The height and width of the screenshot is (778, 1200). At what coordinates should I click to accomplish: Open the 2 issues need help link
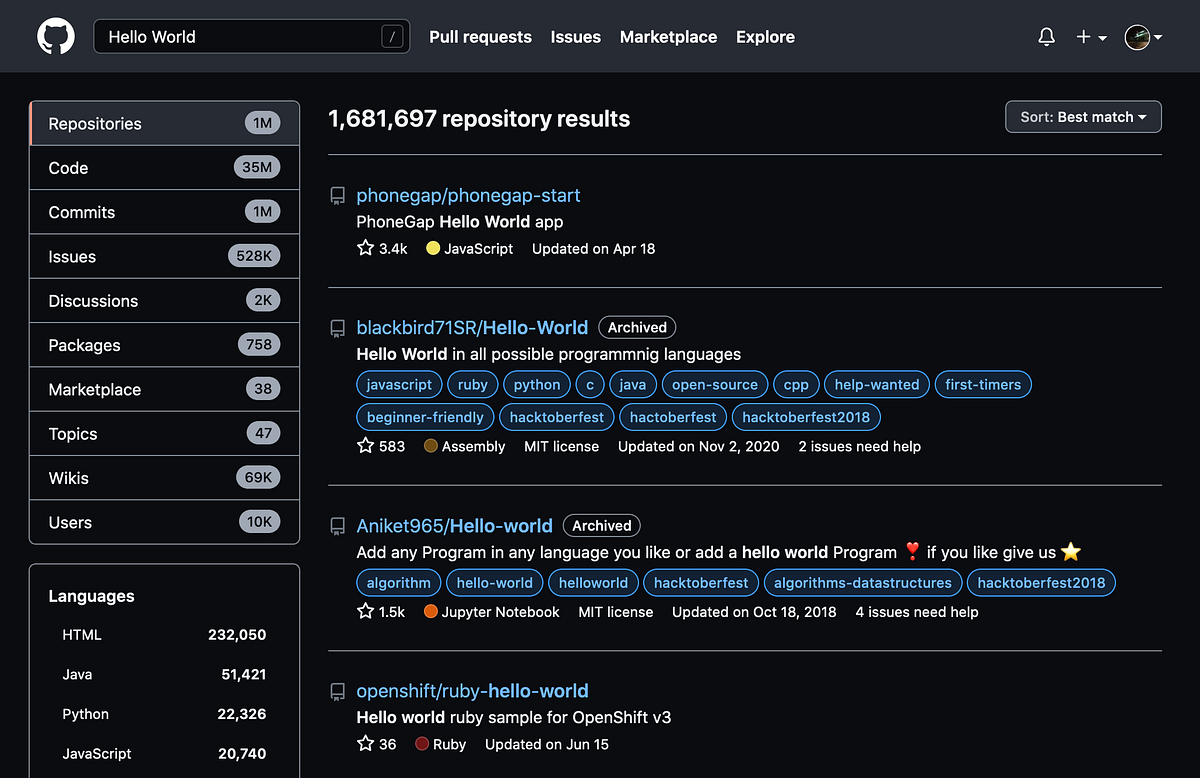tap(859, 446)
